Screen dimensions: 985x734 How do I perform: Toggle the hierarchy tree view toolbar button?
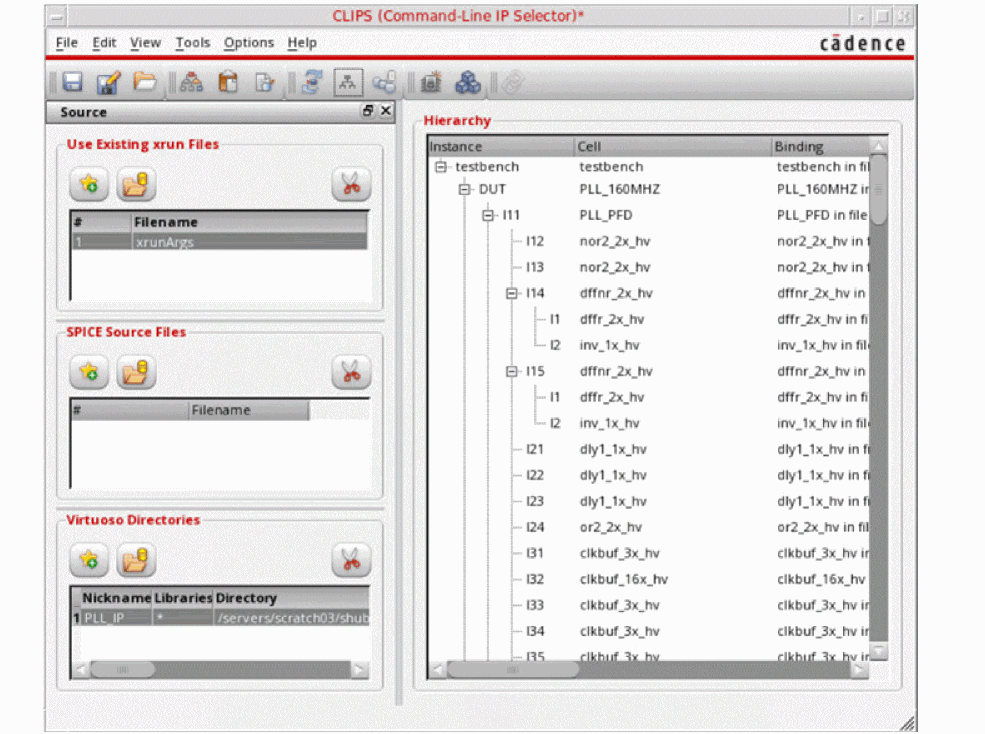pyautogui.click(x=347, y=83)
